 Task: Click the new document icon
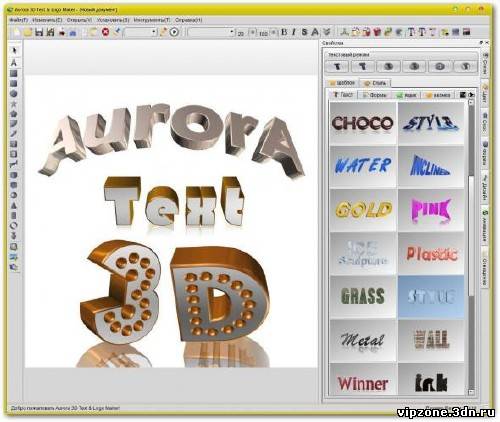(x=17, y=32)
